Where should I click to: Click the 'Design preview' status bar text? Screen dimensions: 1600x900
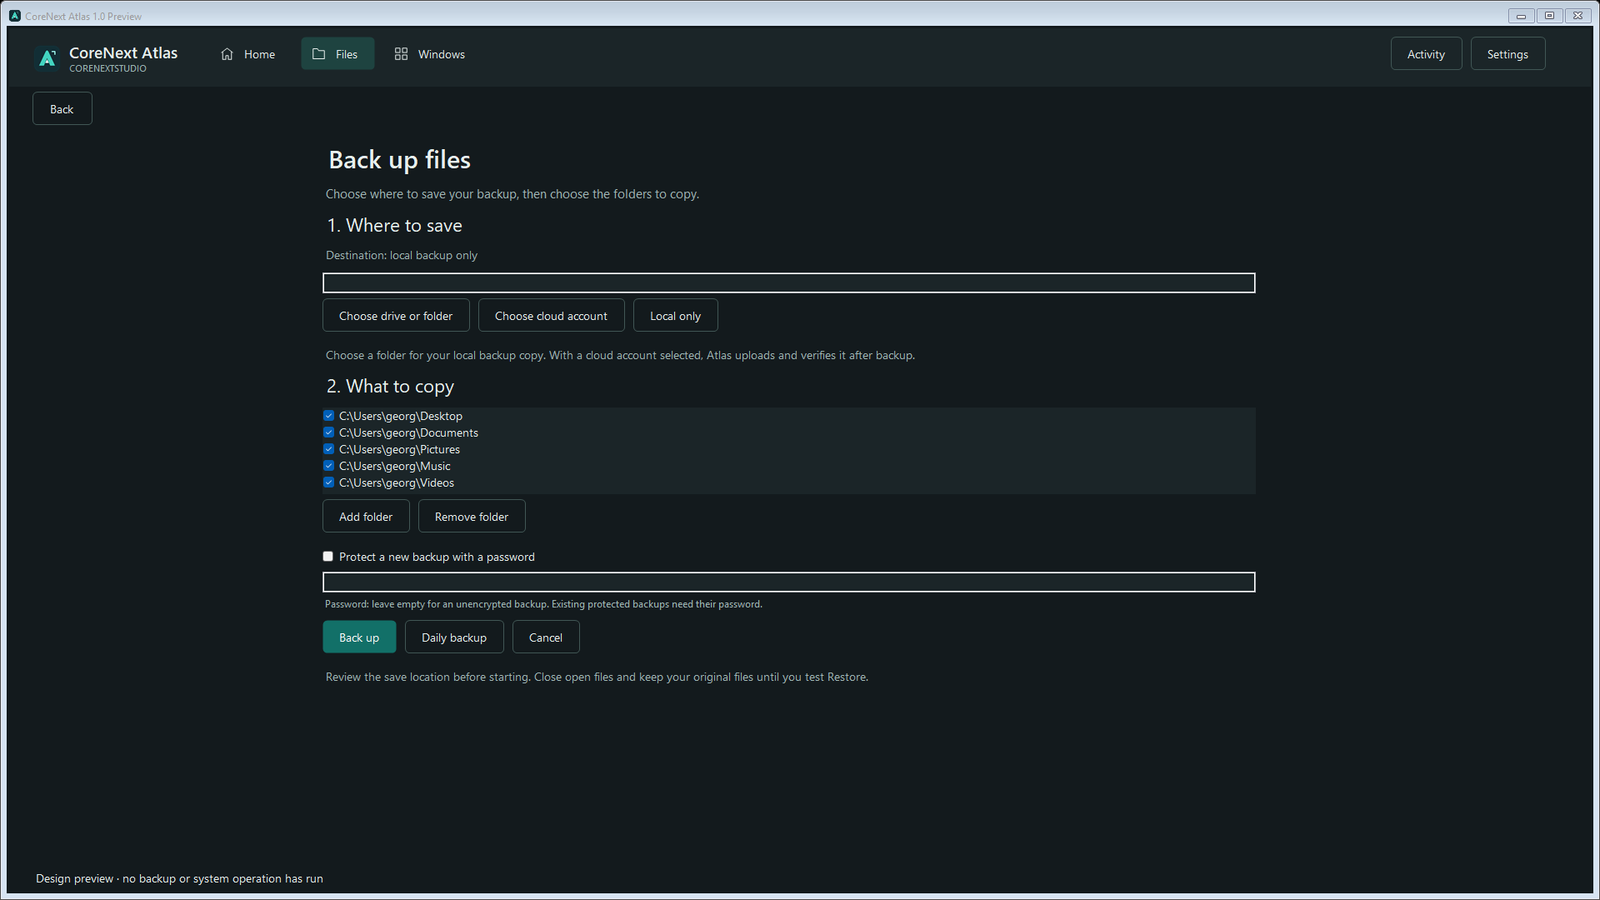pyautogui.click(x=179, y=879)
